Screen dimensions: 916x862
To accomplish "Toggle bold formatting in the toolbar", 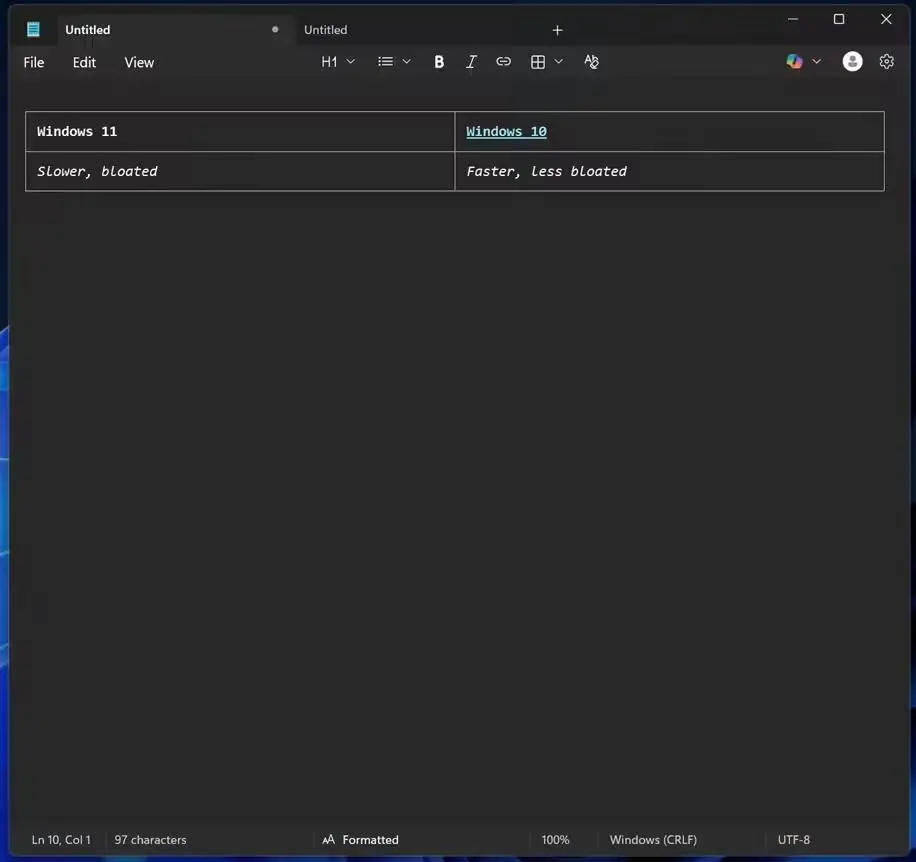I will [x=439, y=62].
